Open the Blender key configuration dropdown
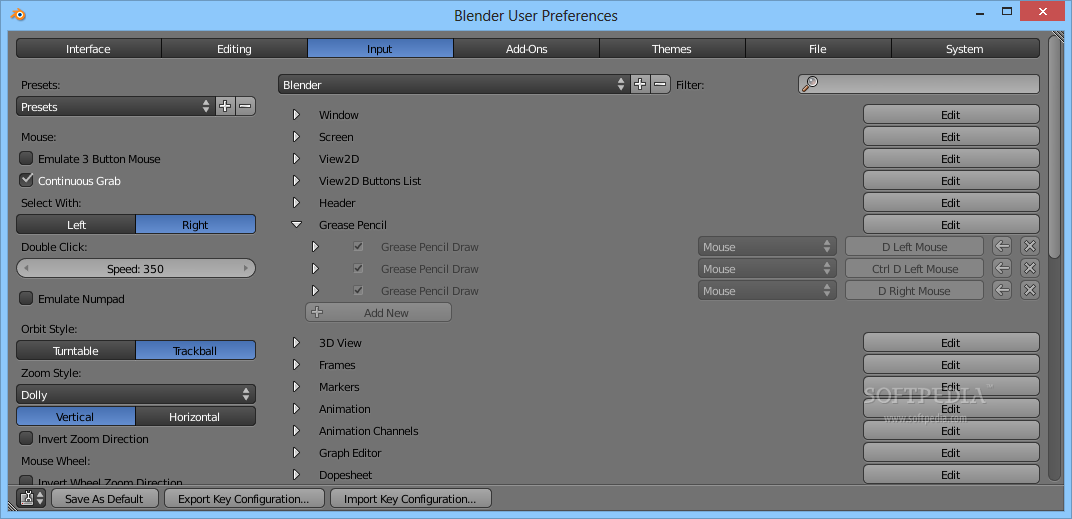The width and height of the screenshot is (1072, 519). (x=454, y=85)
